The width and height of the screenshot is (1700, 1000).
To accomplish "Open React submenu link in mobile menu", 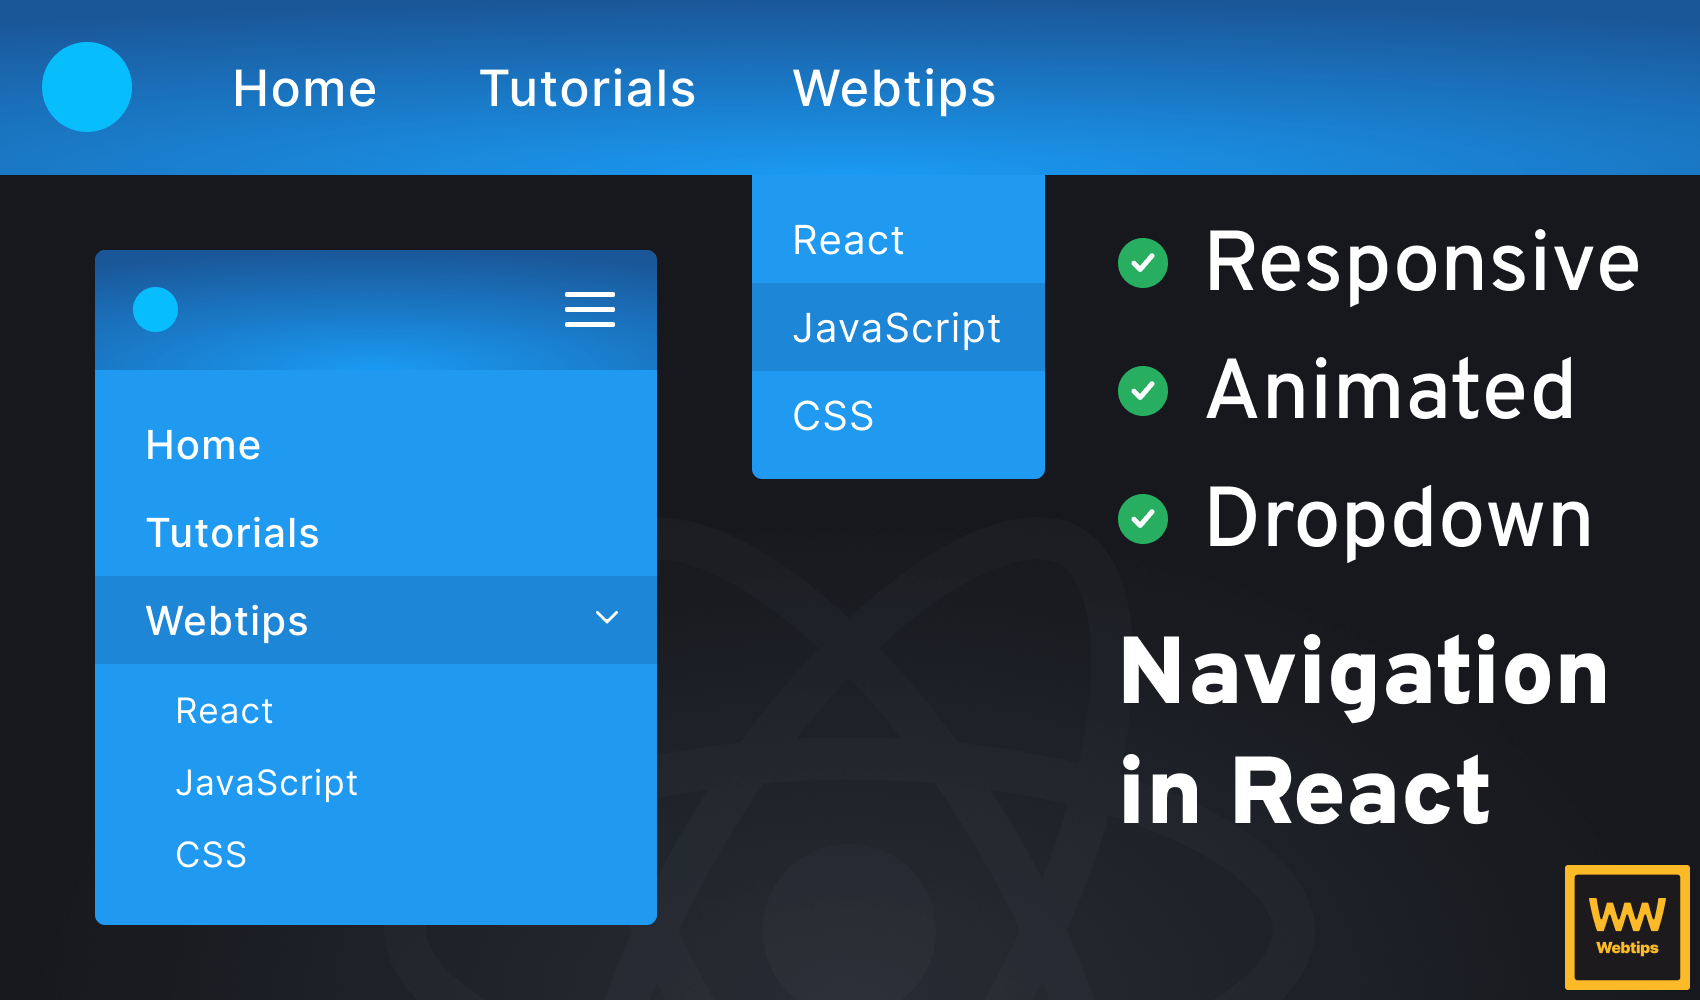I will (x=224, y=711).
